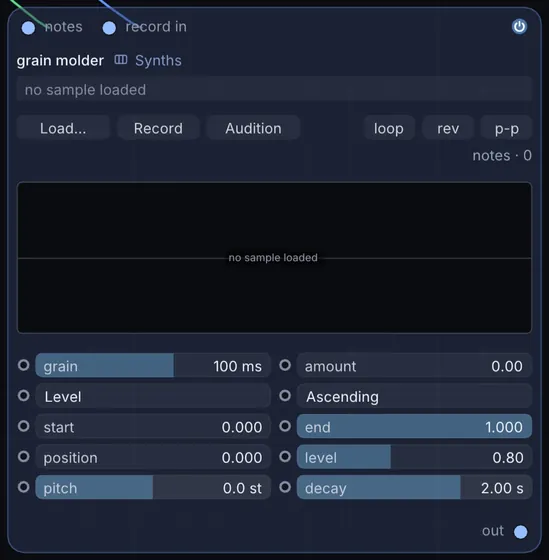
Task: Click the decay modulation port
Action: (x=285, y=487)
